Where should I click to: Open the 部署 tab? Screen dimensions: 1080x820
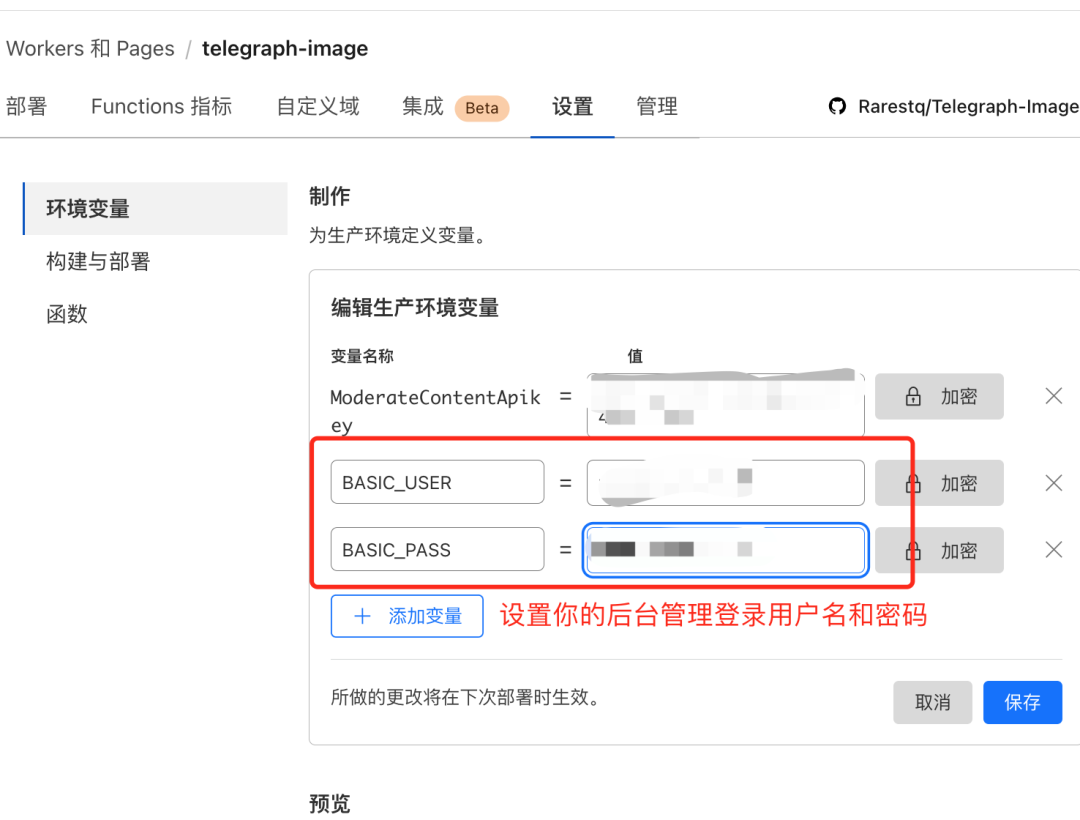click(x=26, y=107)
